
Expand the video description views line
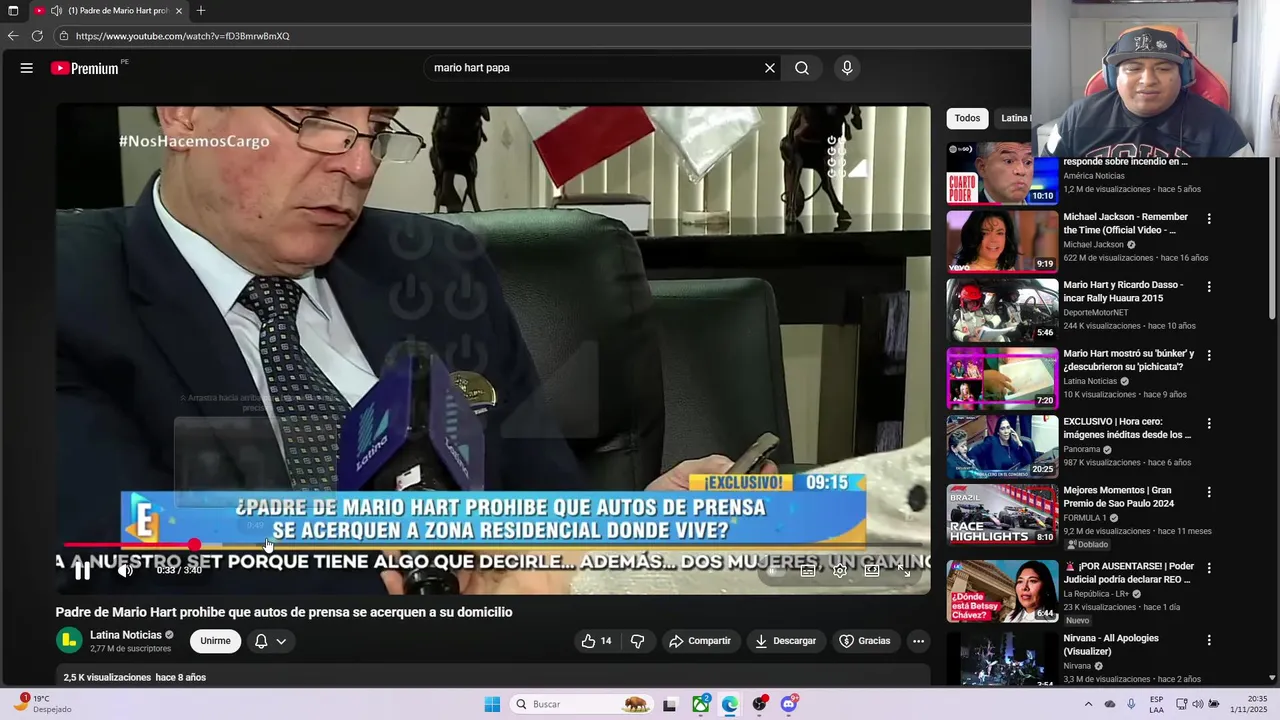[x=135, y=677]
